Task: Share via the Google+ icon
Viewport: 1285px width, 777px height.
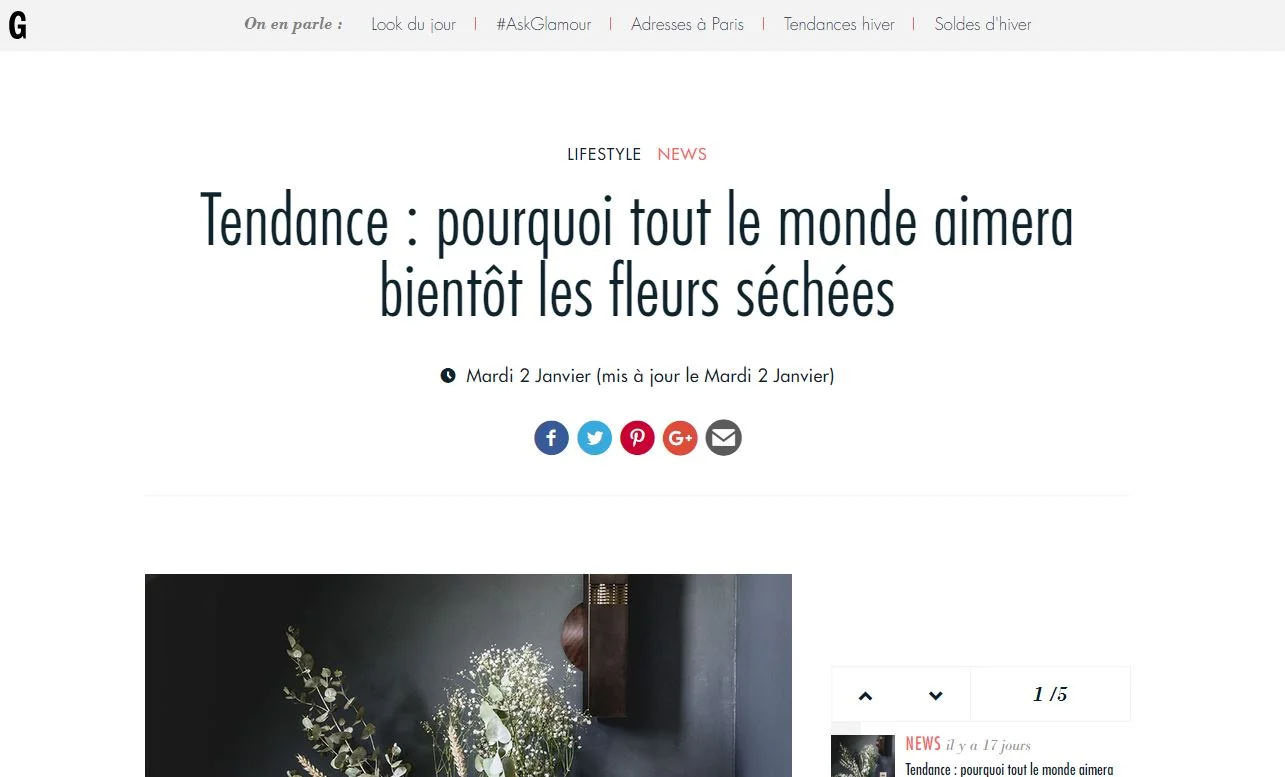Action: [x=680, y=438]
